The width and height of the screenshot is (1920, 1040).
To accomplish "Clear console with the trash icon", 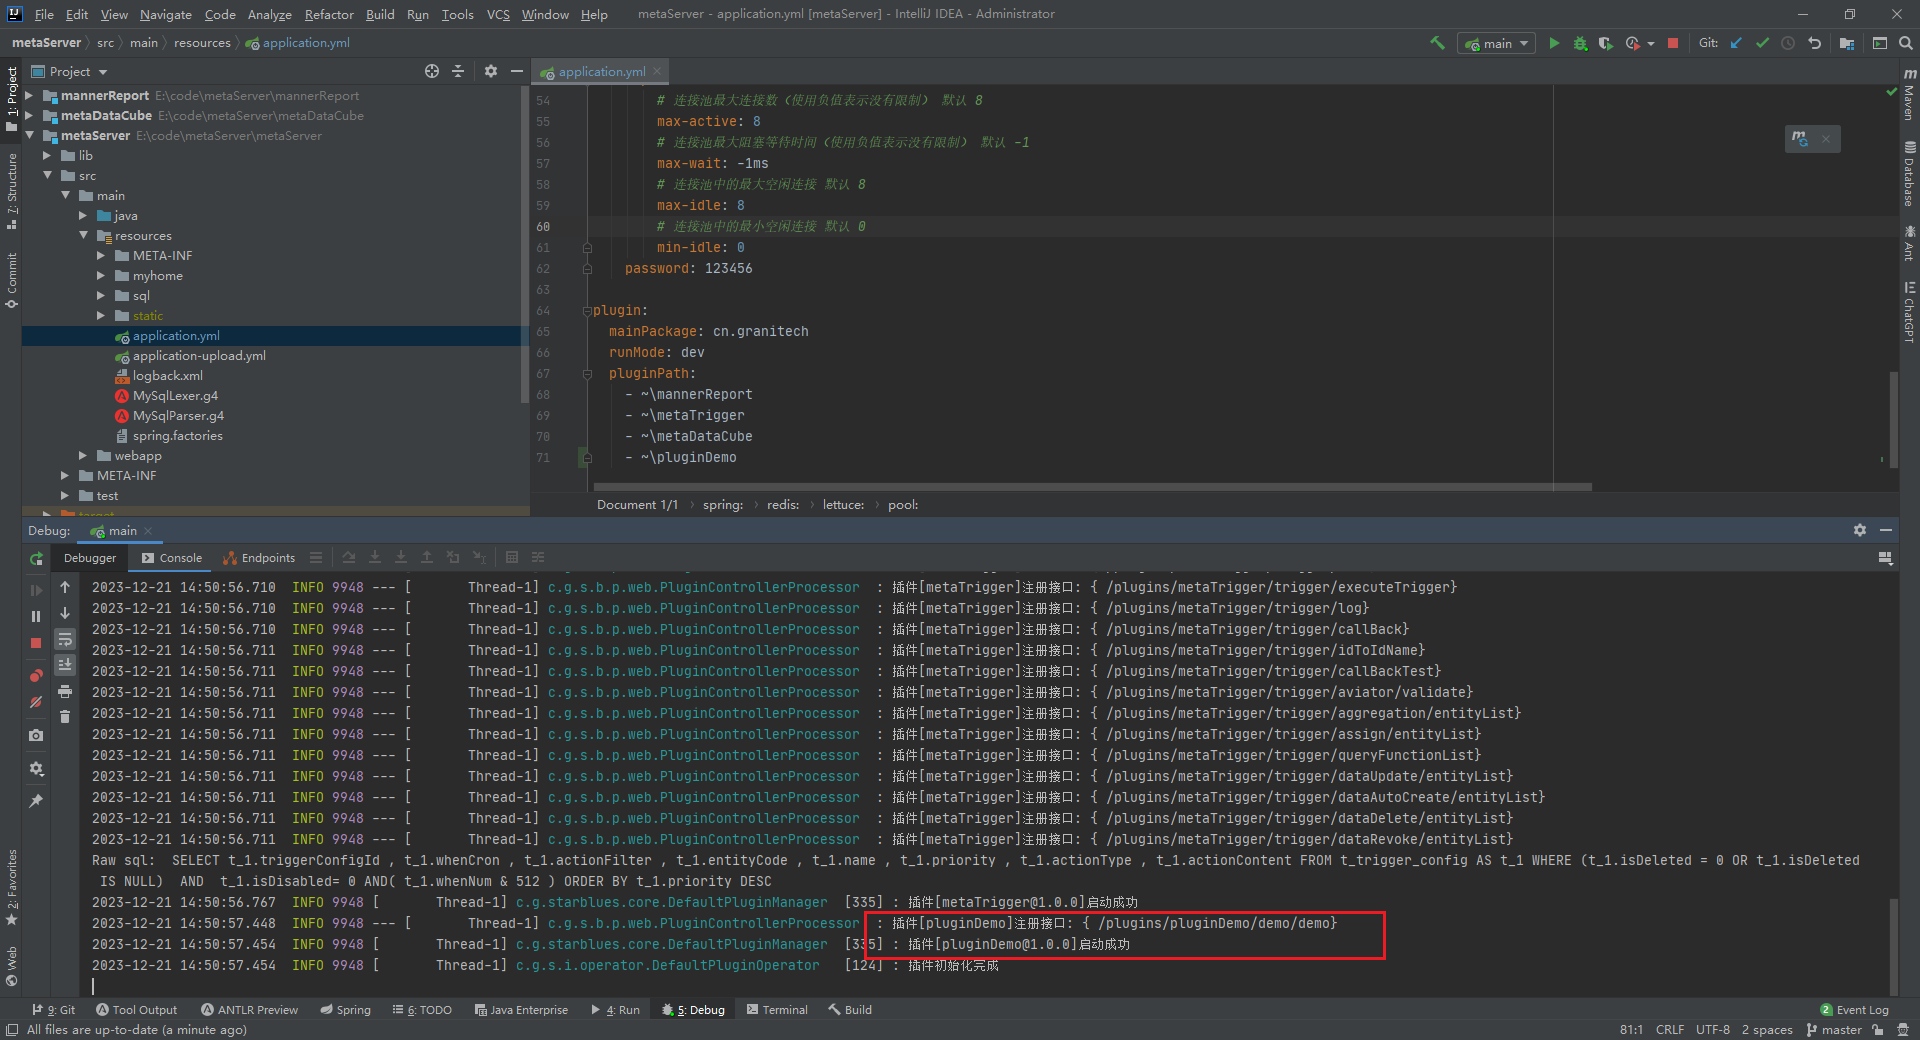I will point(65,717).
